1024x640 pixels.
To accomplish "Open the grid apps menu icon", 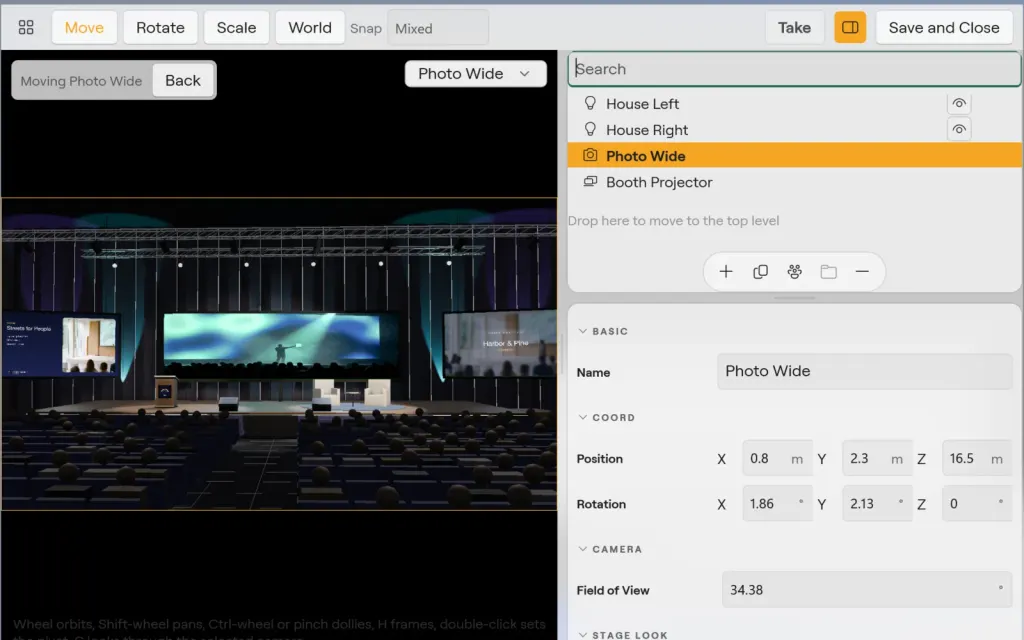I will (26, 27).
